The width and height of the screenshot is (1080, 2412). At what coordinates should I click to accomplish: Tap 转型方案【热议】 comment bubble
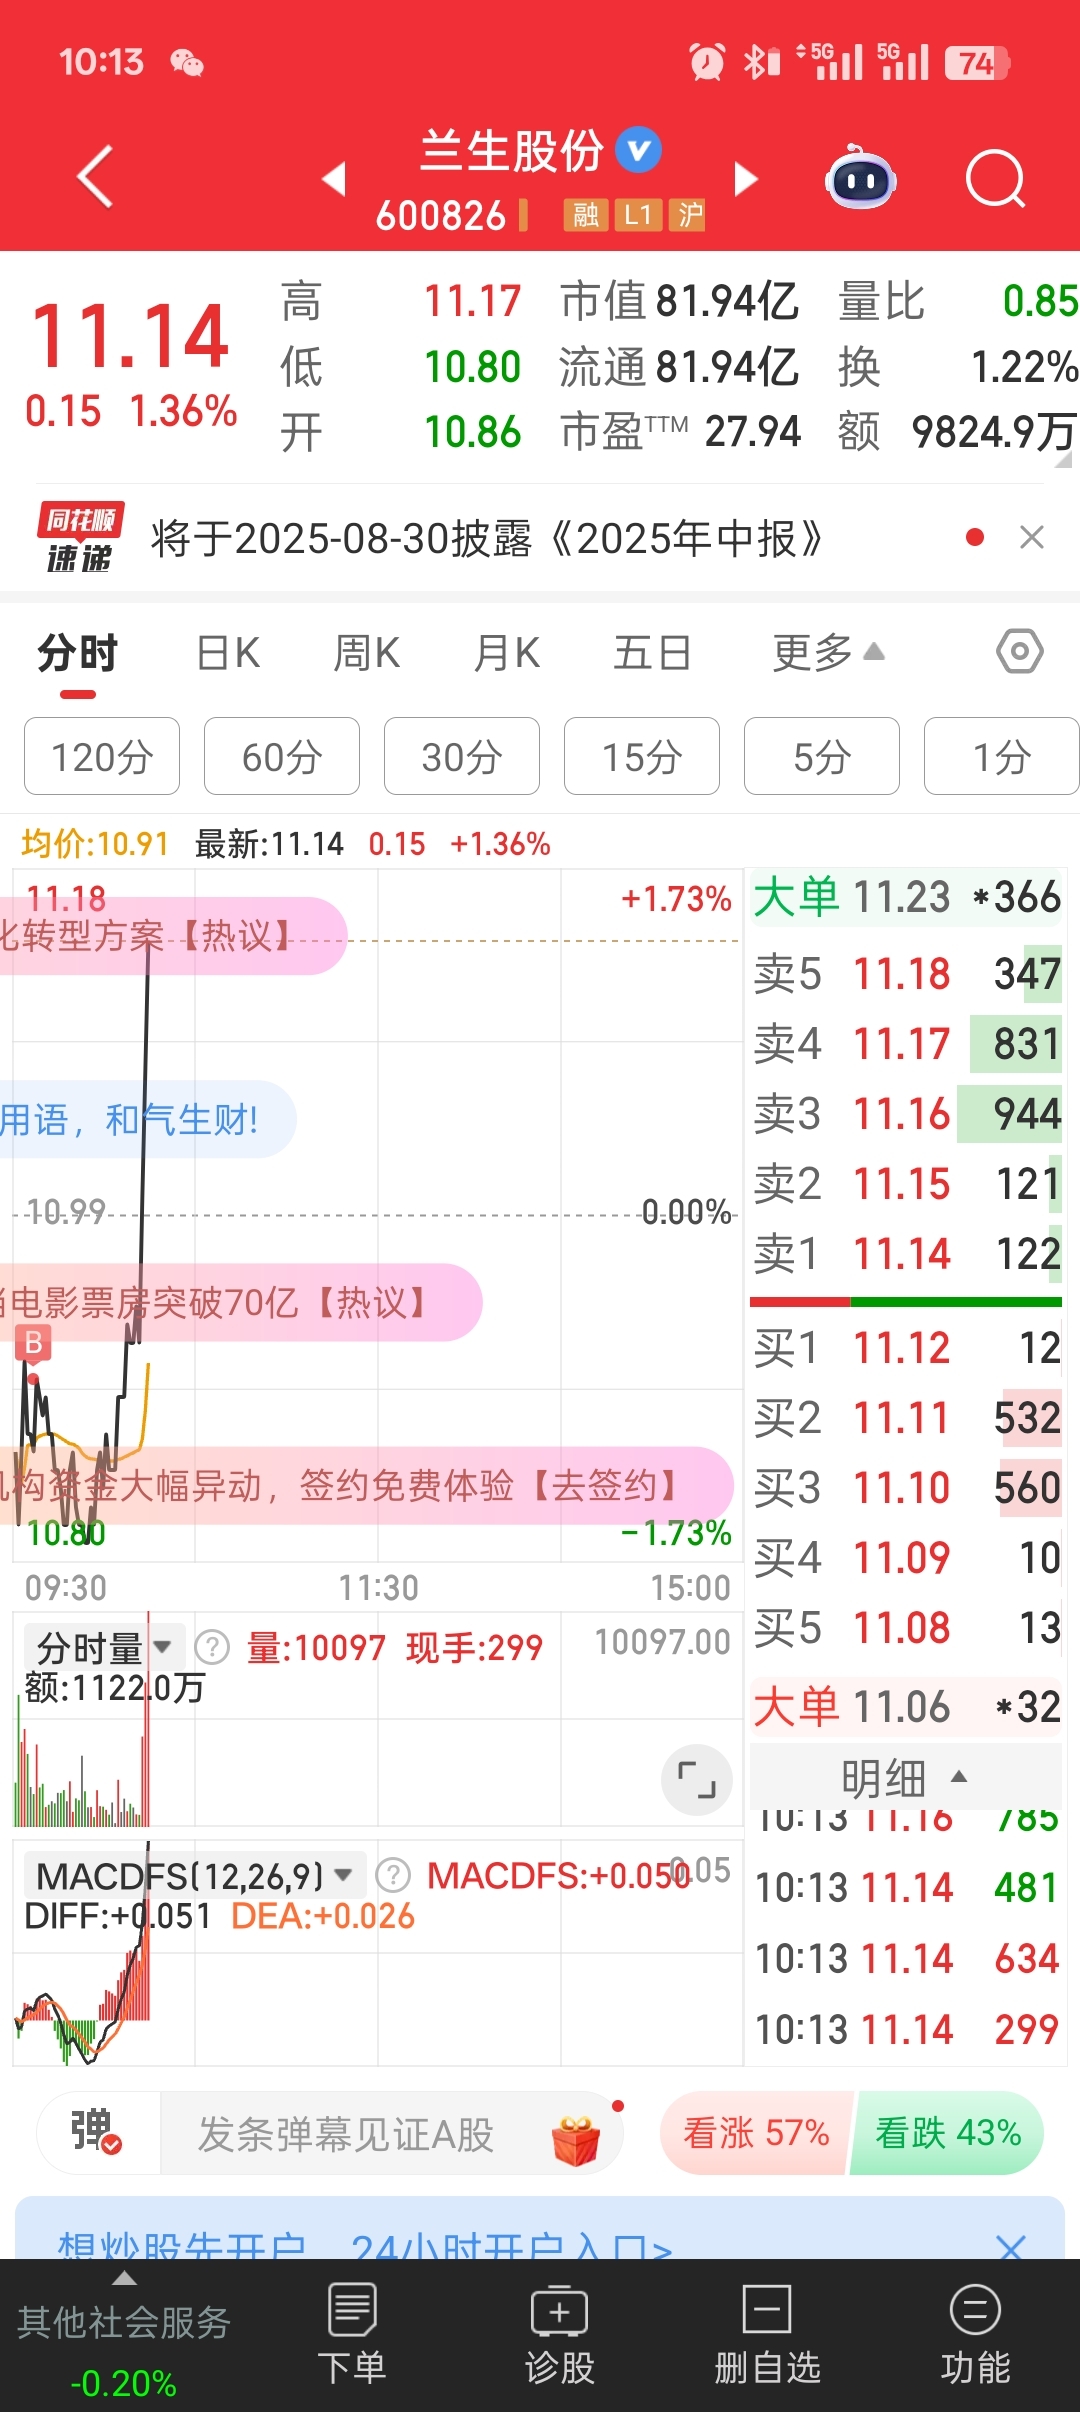point(172,936)
